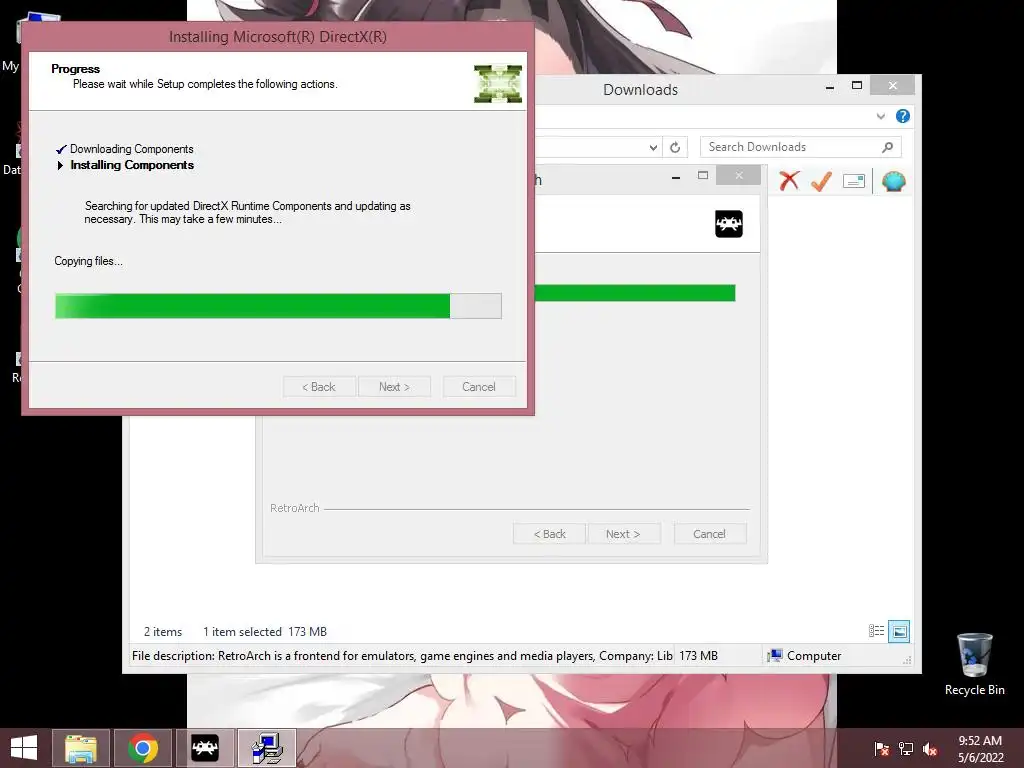Select the 'Downloading Components' step text
This screenshot has height=768, width=1024.
[x=131, y=149]
